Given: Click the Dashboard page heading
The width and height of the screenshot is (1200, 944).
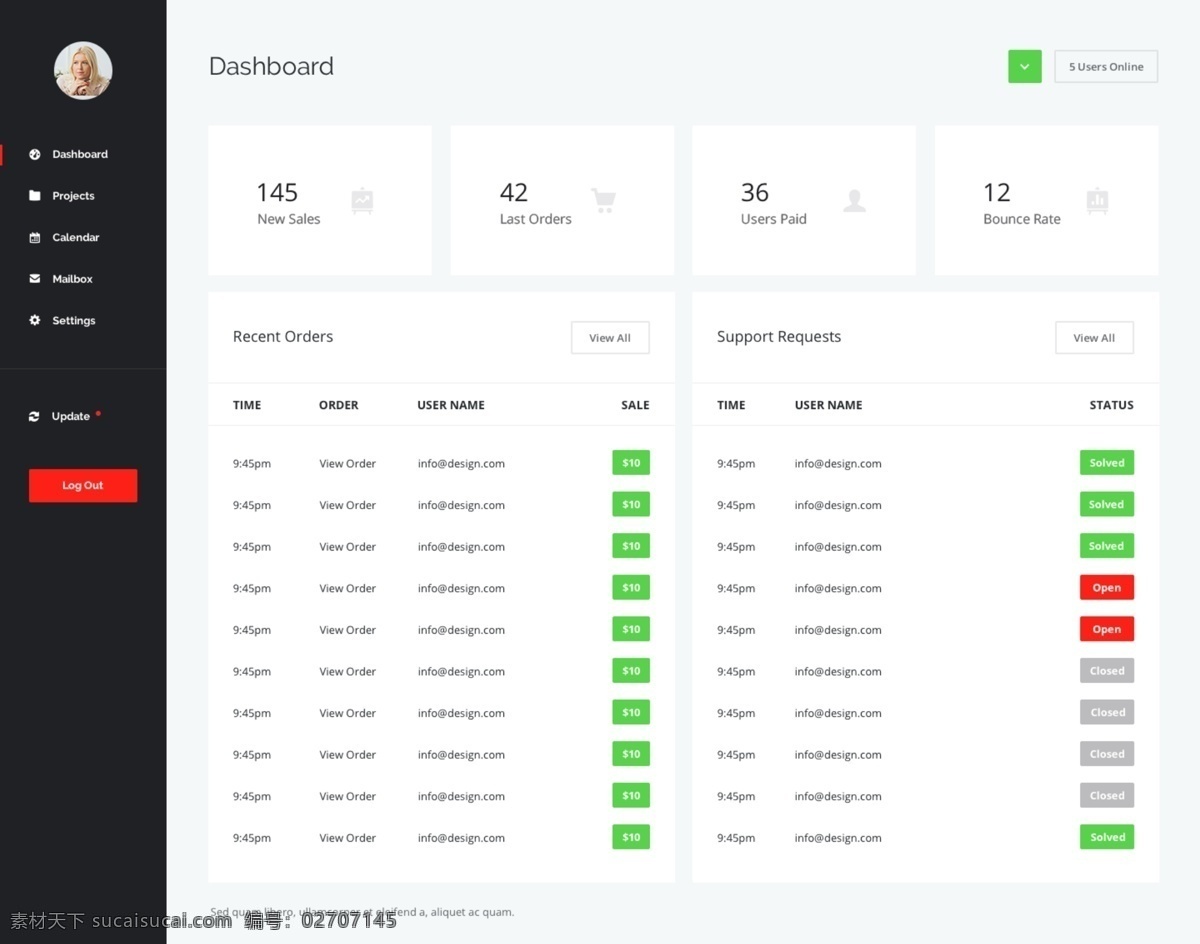Looking at the screenshot, I should coord(271,67).
